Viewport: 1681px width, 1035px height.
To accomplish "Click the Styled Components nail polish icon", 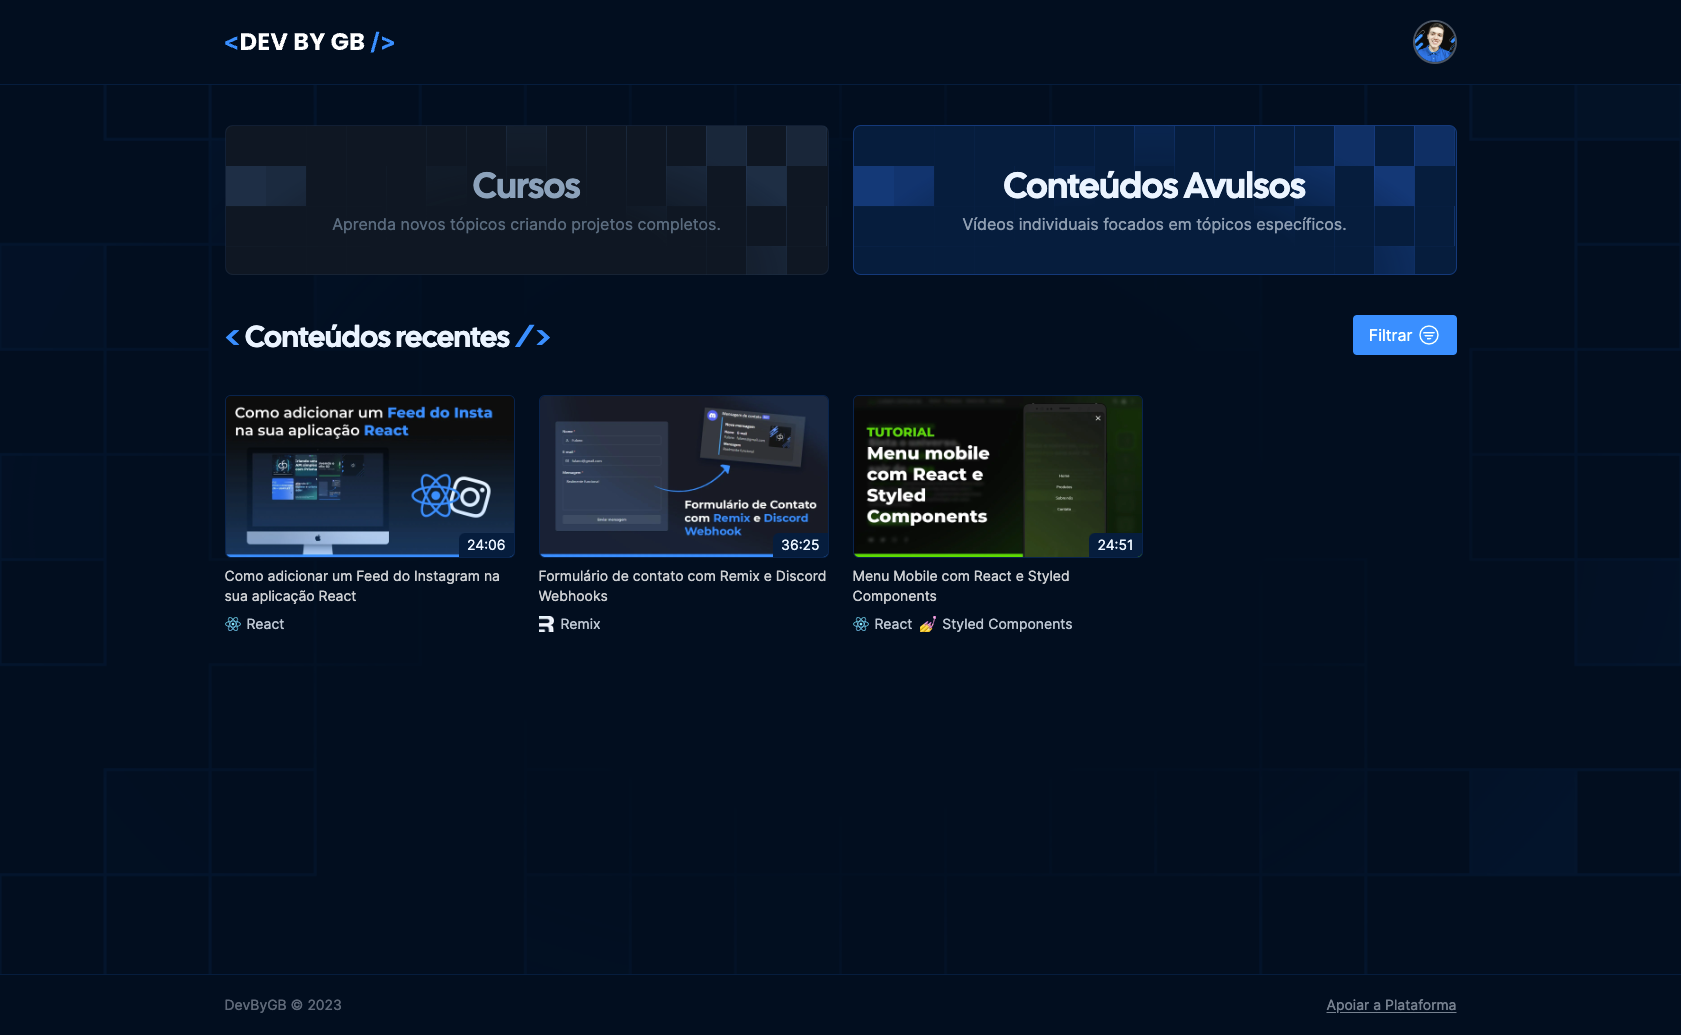I will coord(928,624).
